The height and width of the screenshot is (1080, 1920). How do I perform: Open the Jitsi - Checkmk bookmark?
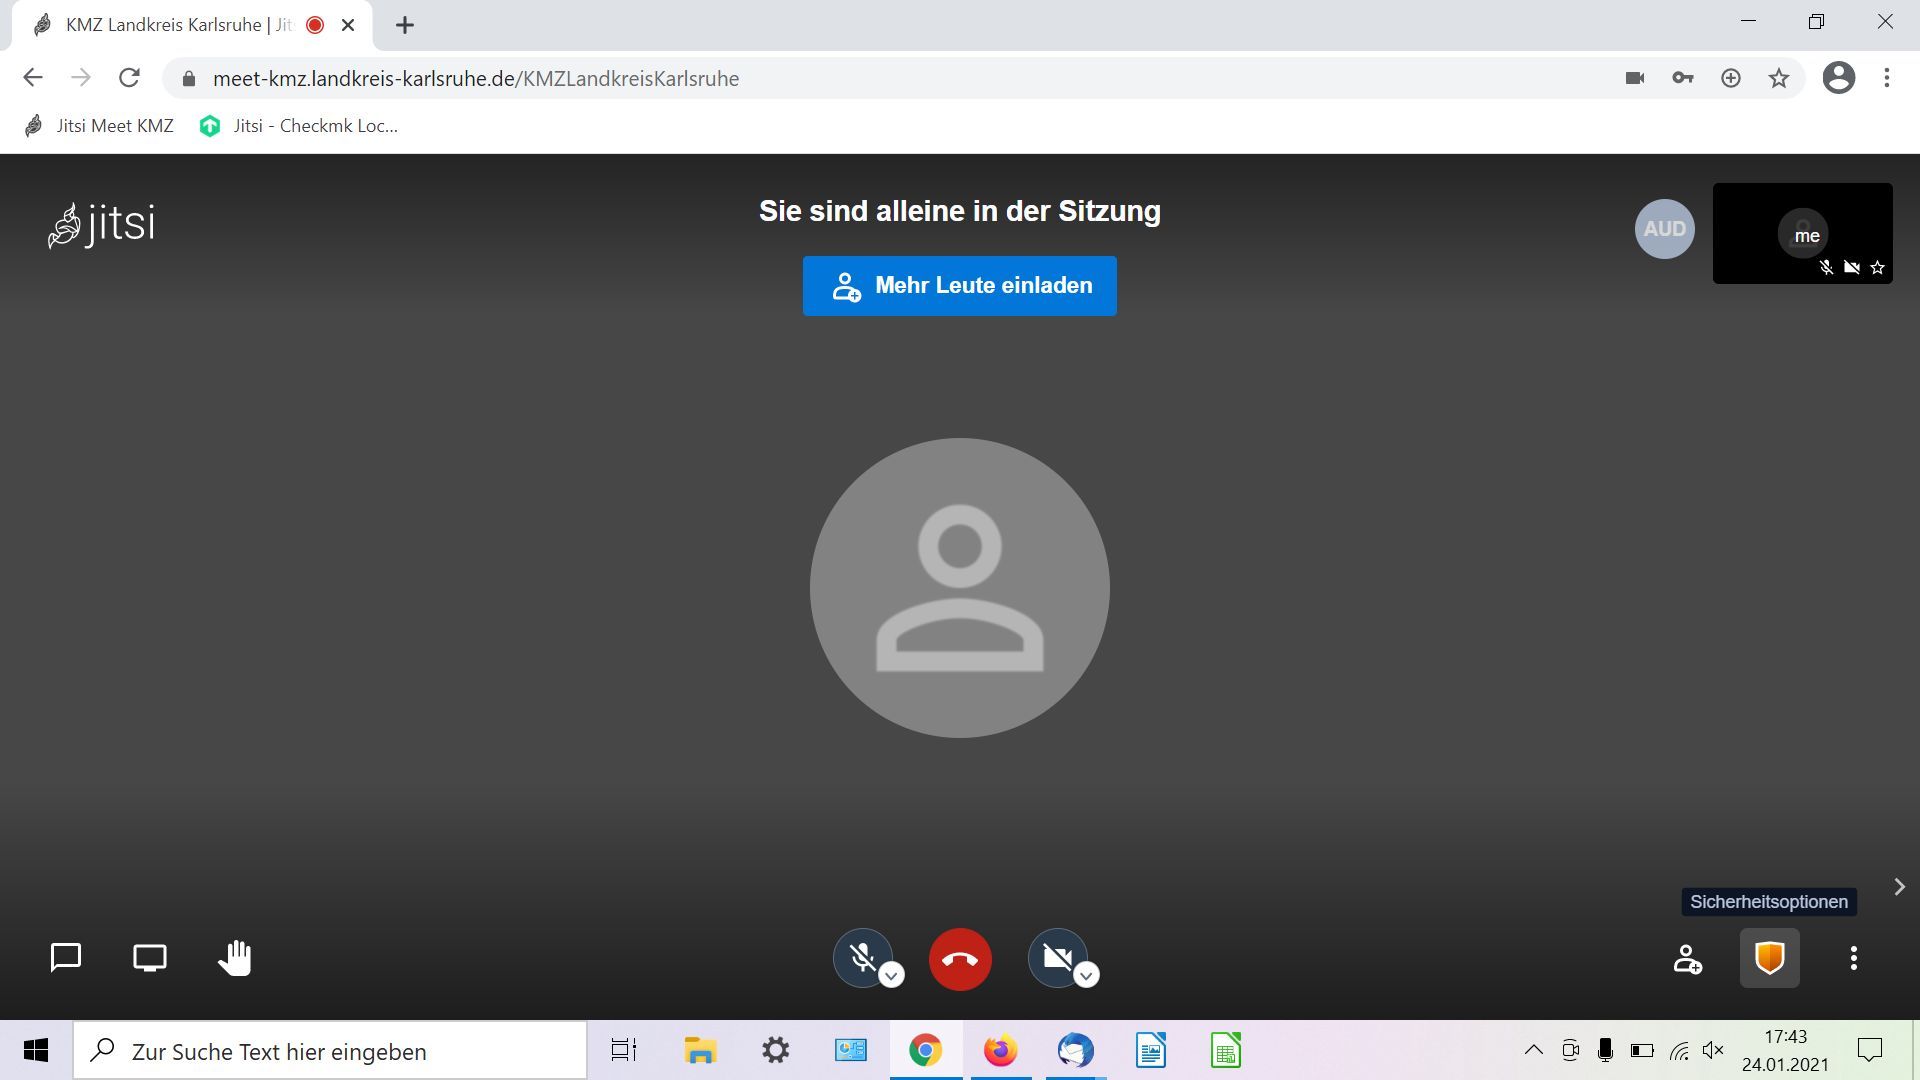(x=300, y=126)
